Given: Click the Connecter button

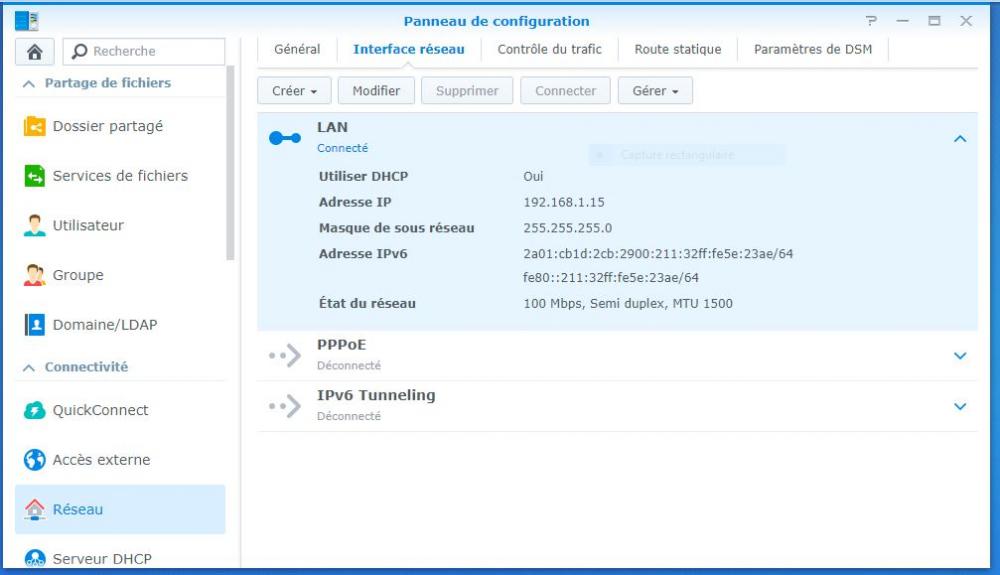Looking at the screenshot, I should click(565, 91).
